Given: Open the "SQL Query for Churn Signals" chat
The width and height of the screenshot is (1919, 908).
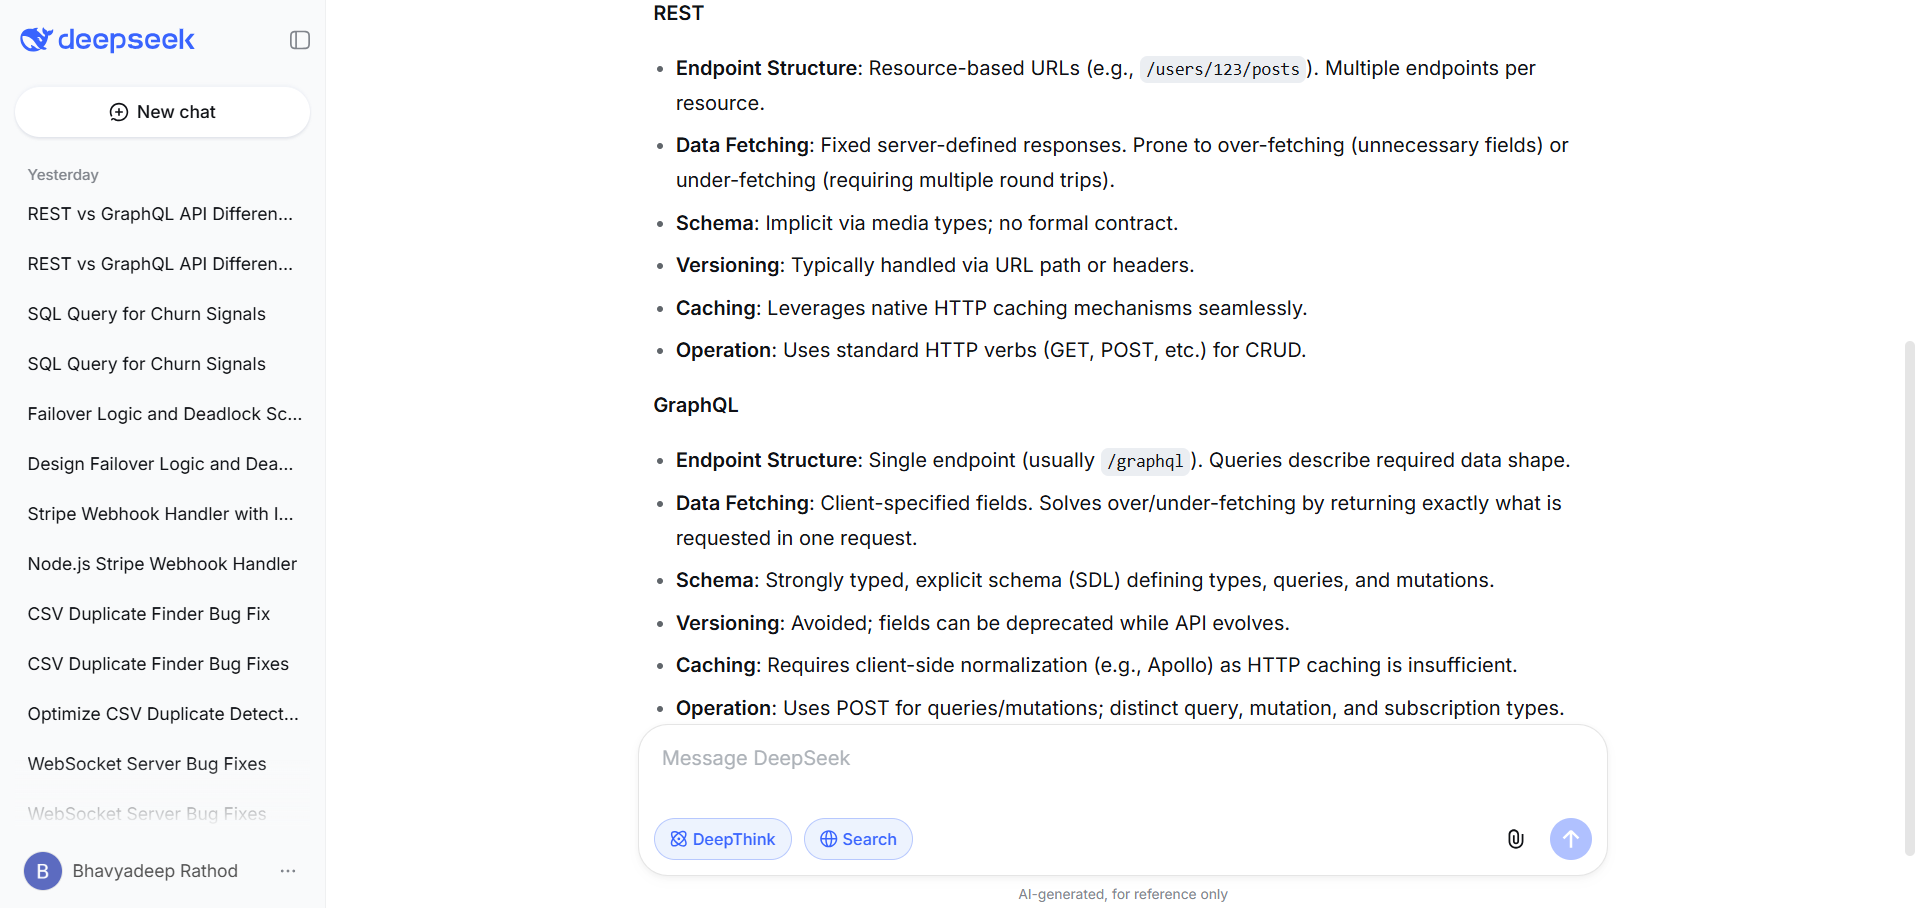Looking at the screenshot, I should 146,313.
